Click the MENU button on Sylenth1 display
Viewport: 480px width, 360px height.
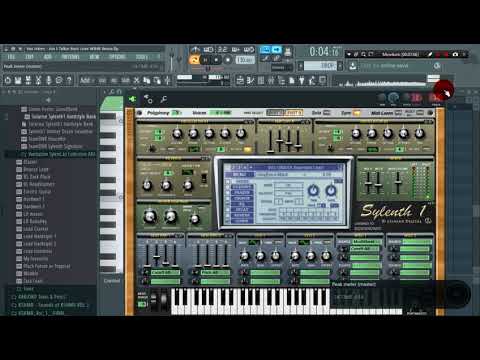[x=239, y=174]
